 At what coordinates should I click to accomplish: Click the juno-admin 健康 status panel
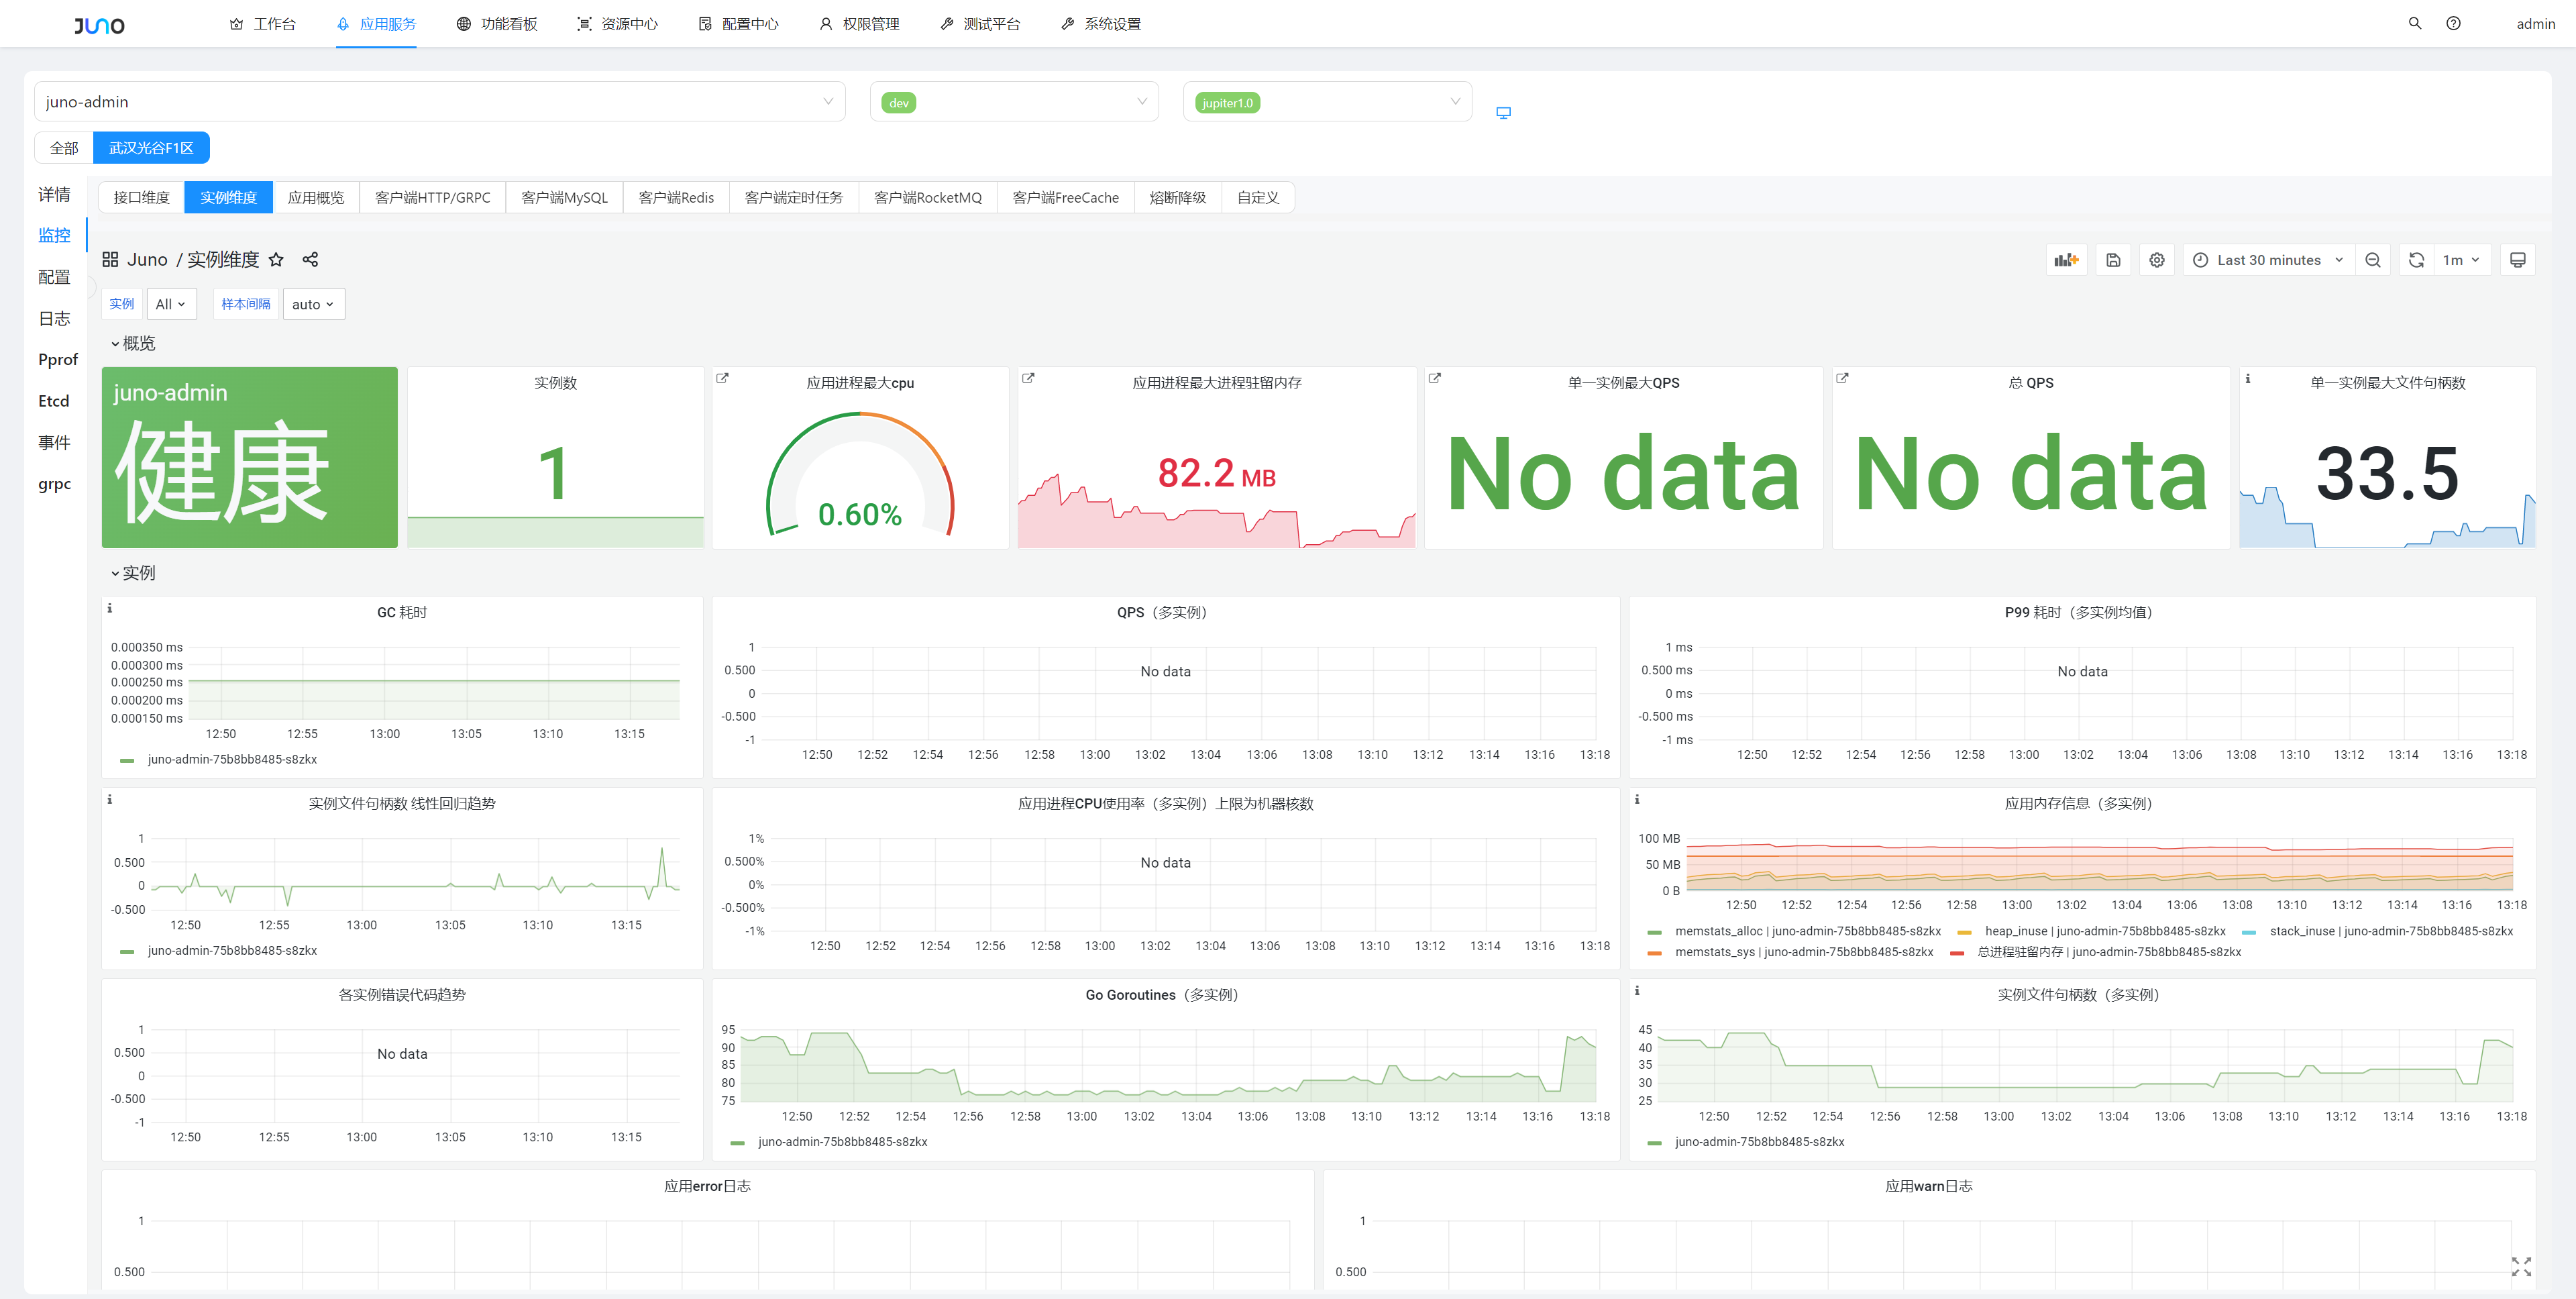(x=249, y=457)
